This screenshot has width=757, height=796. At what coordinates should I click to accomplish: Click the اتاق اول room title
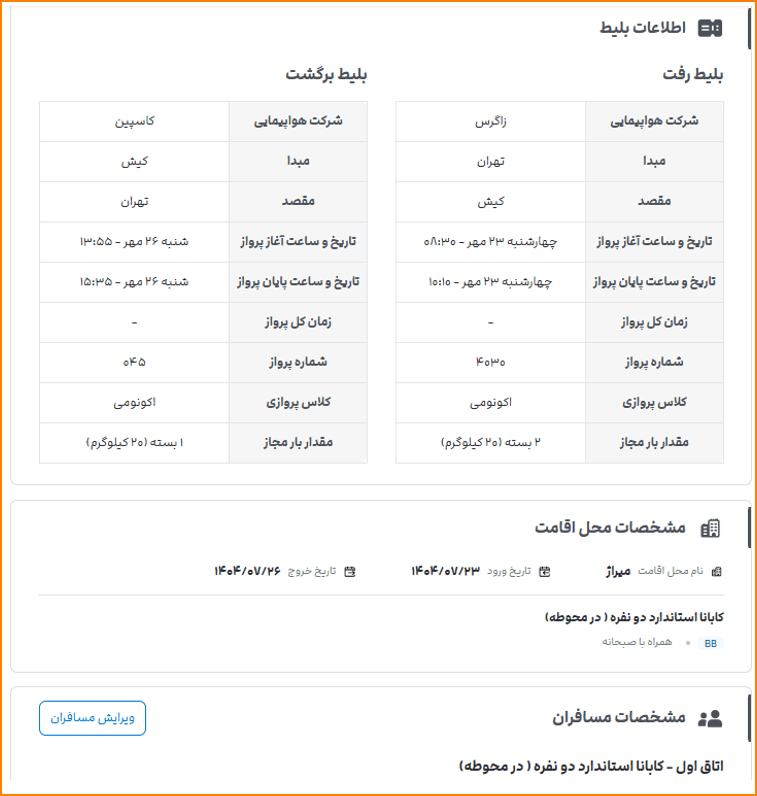coord(591,766)
